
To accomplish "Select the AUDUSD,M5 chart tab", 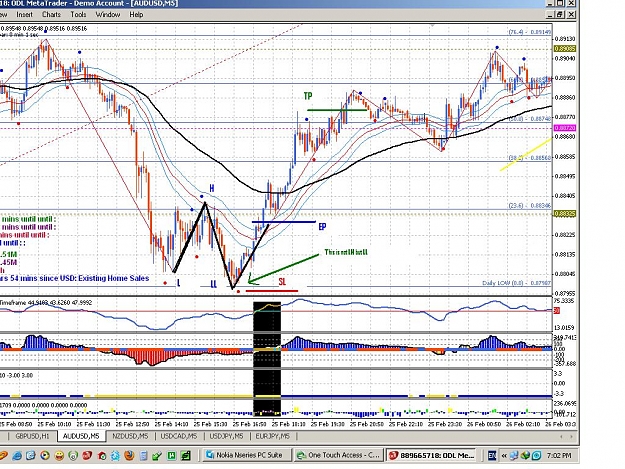I will coord(81,436).
